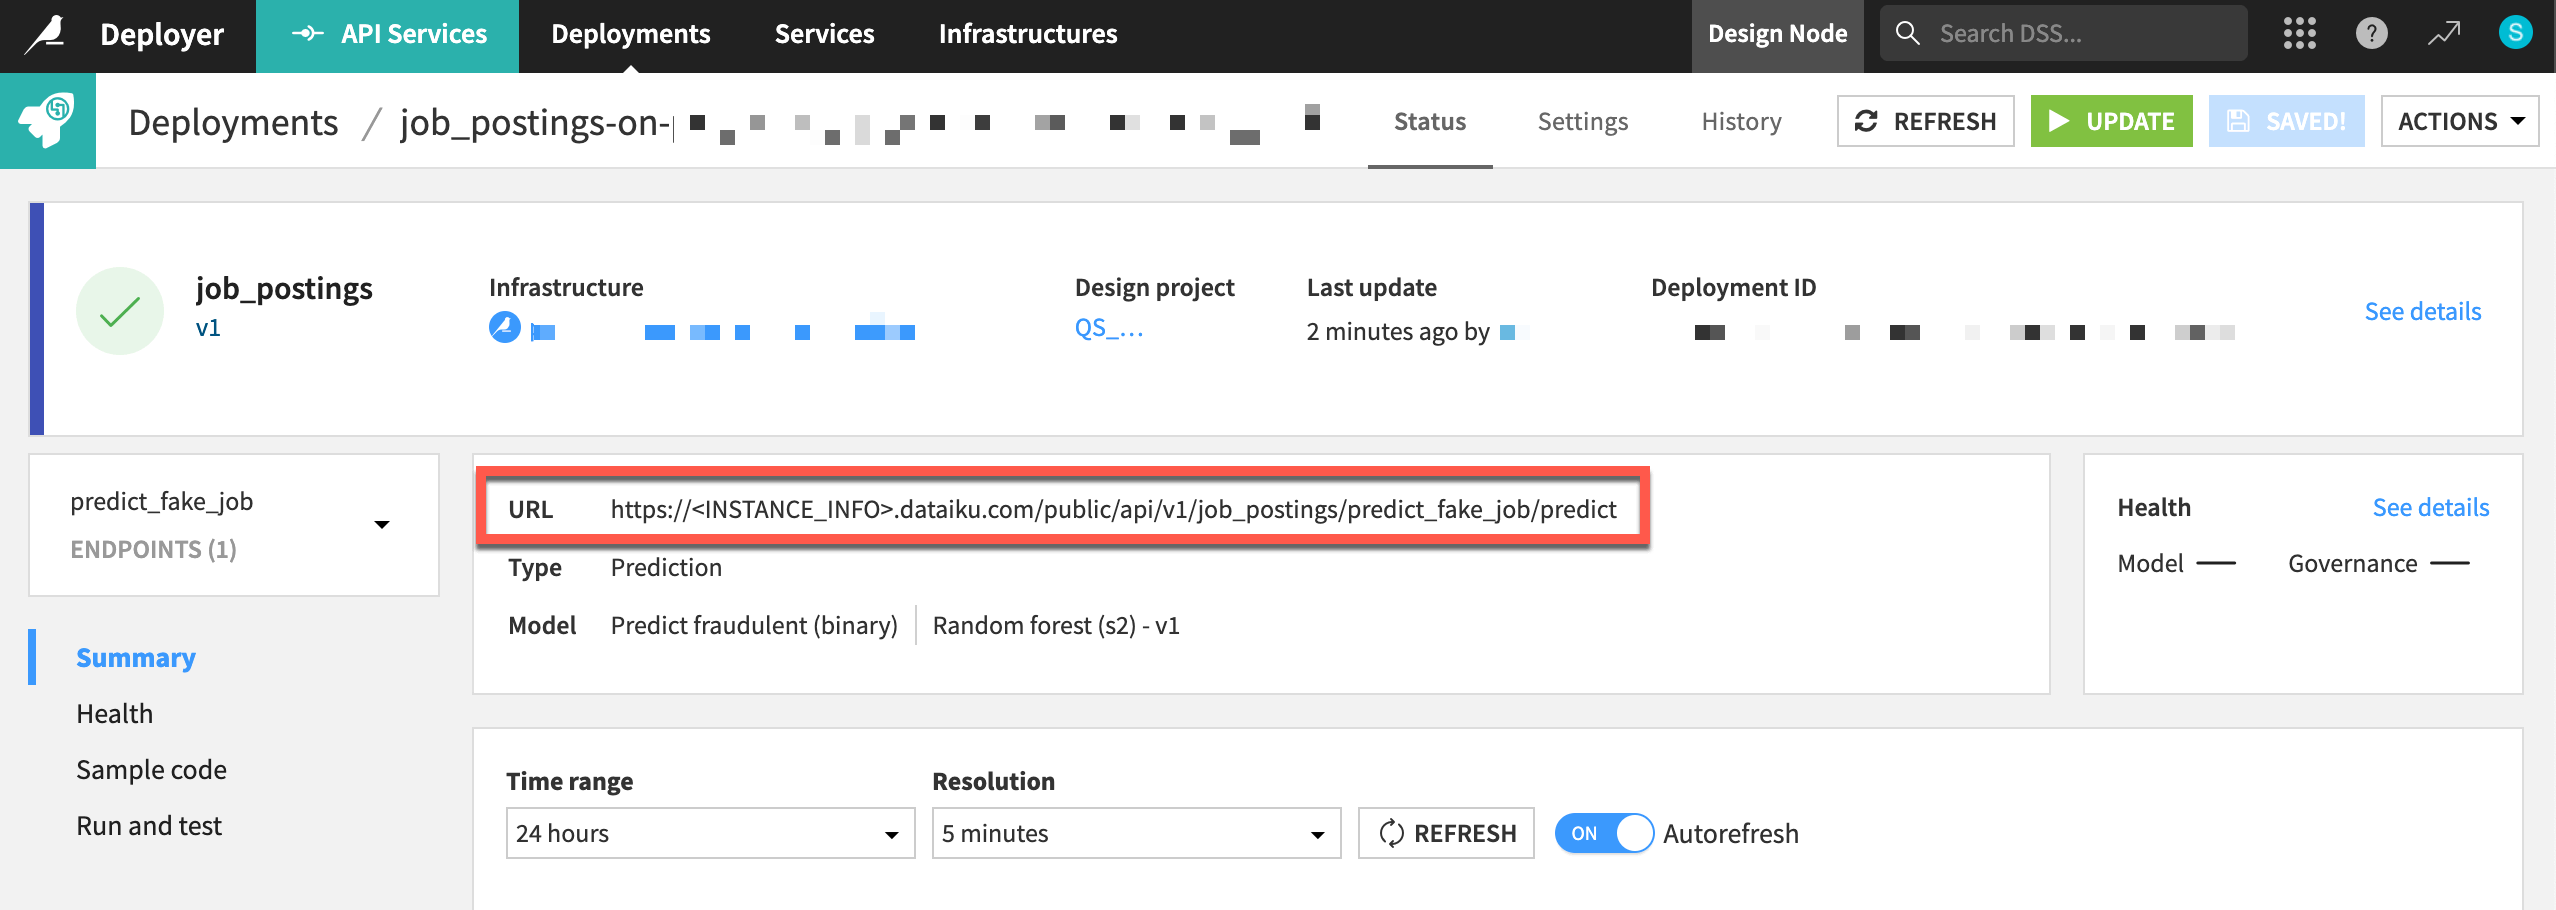Image resolution: width=2556 pixels, height=910 pixels.
Task: Click the search magnifier icon
Action: tap(1907, 32)
